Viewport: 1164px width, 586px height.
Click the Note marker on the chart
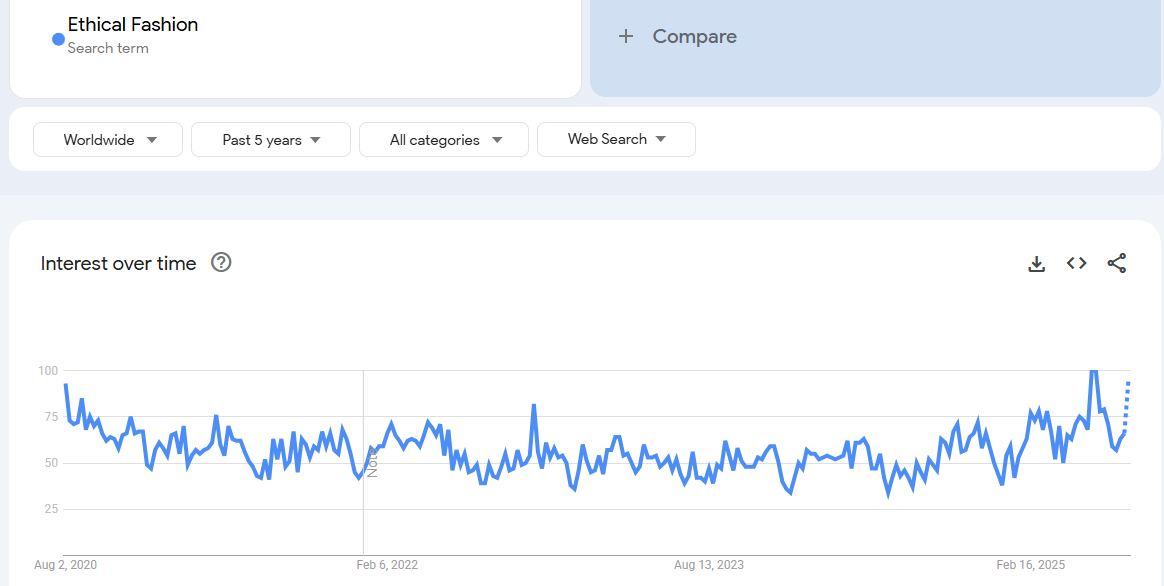point(372,462)
